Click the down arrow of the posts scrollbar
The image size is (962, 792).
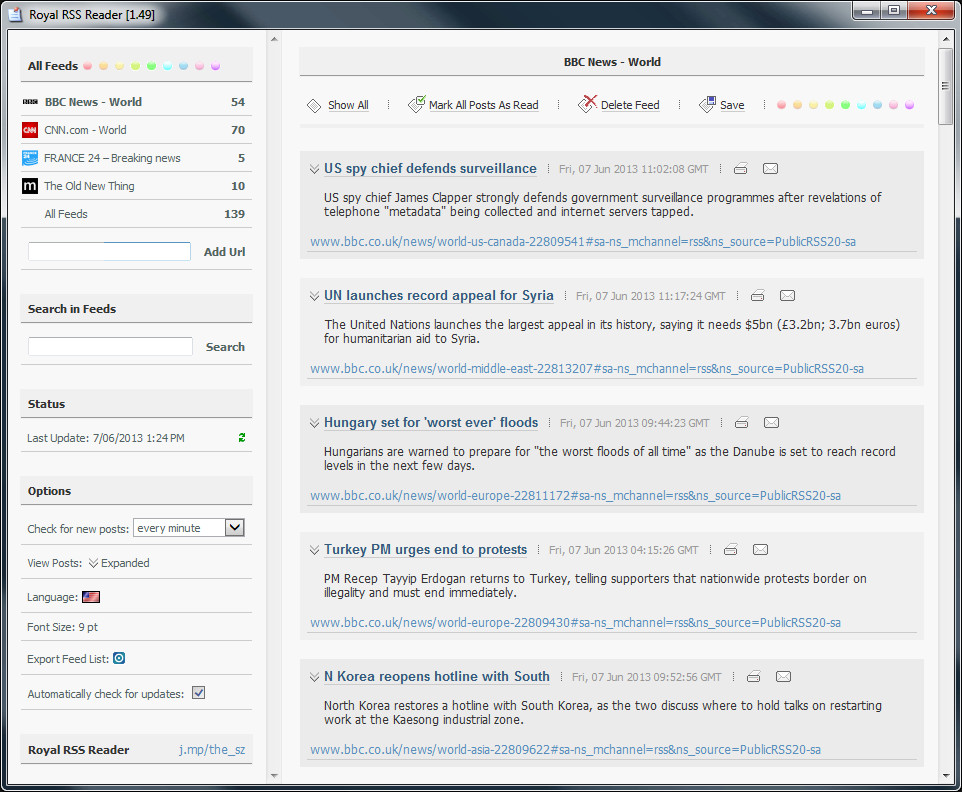click(945, 776)
